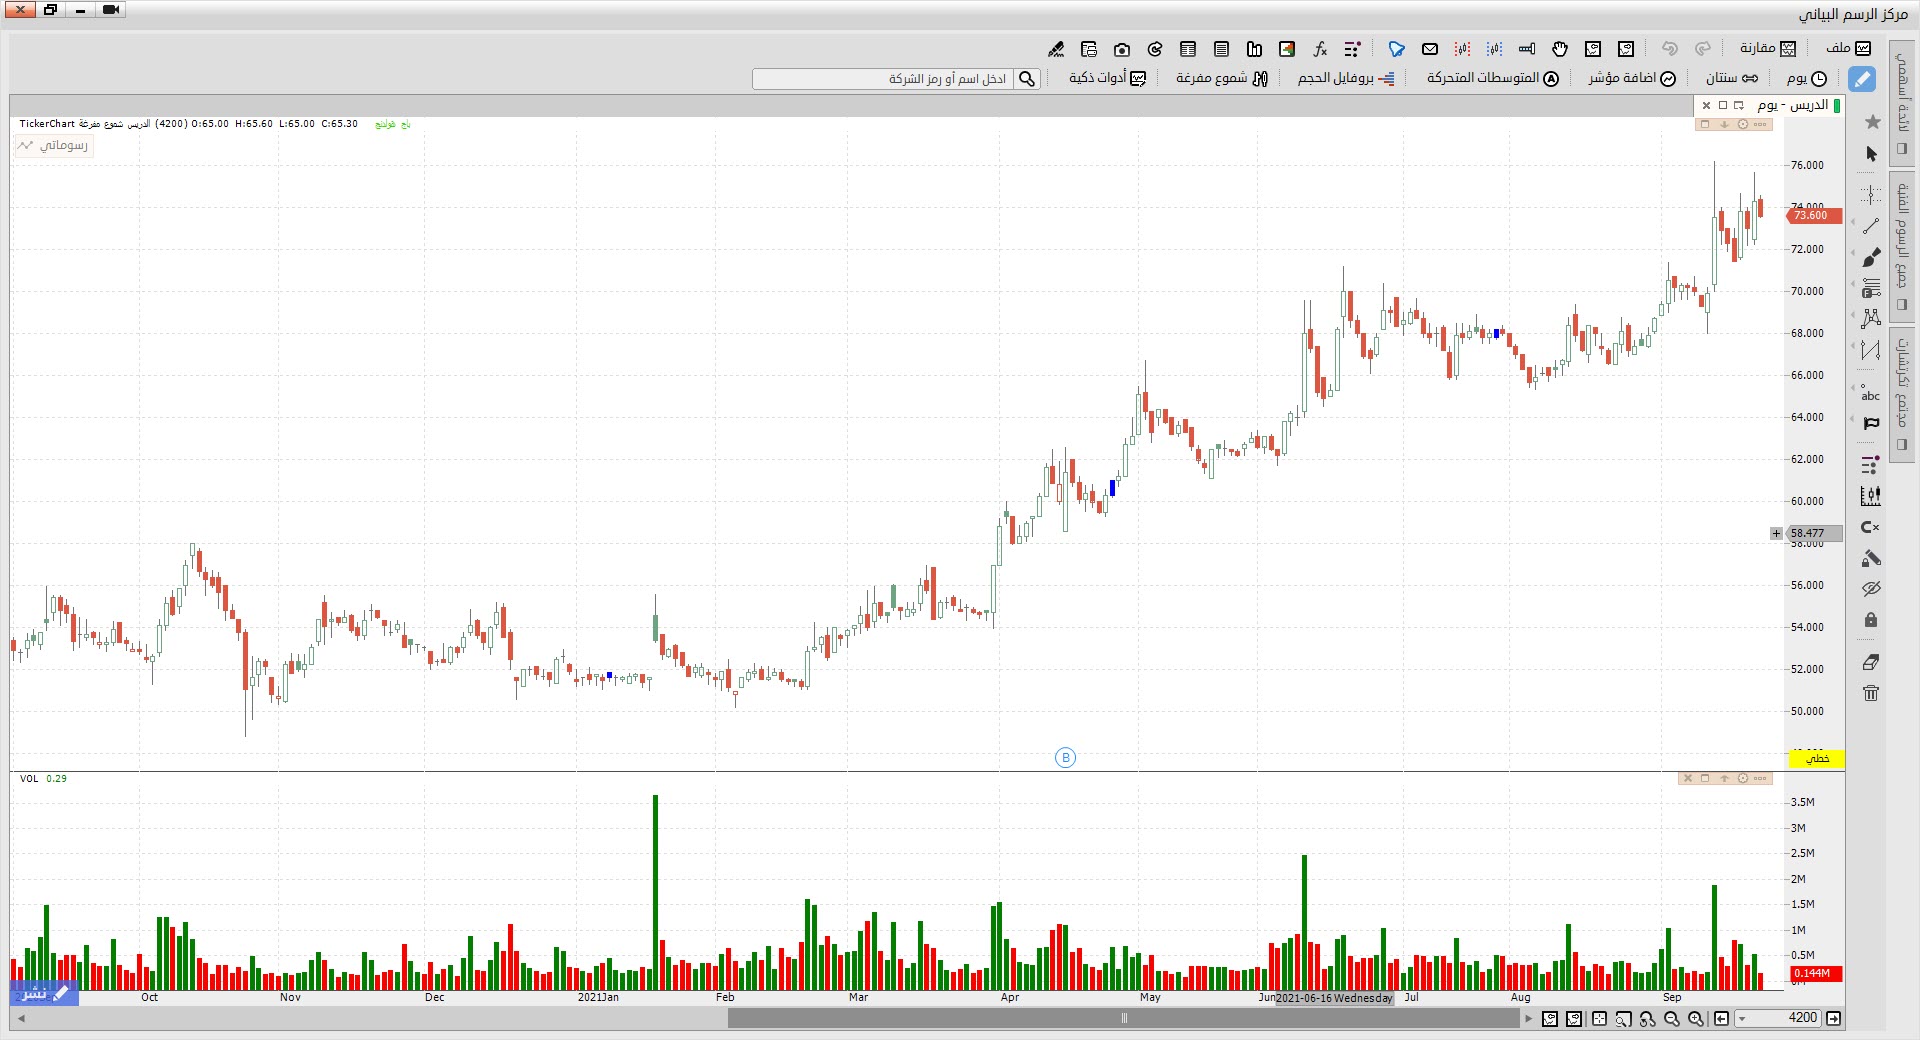
Task: Click the zoom in magnifier
Action: click(1696, 1019)
